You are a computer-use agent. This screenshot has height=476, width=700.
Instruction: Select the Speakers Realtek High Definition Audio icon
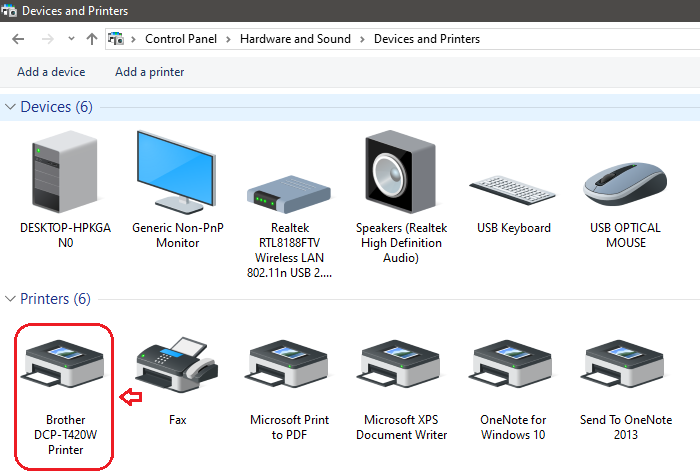pos(400,171)
